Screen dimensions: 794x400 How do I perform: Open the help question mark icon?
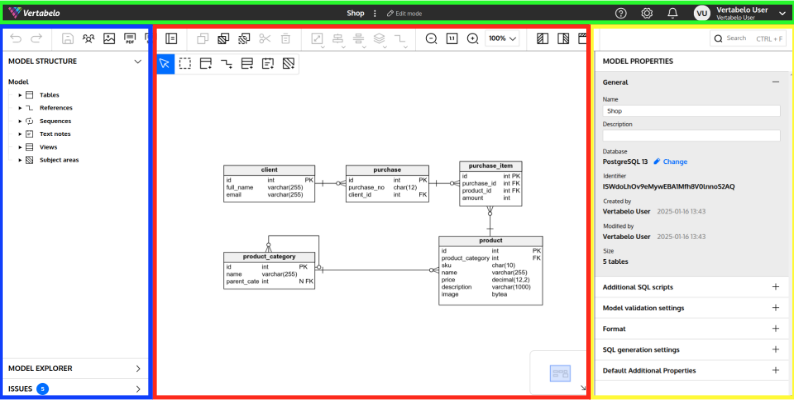(620, 14)
